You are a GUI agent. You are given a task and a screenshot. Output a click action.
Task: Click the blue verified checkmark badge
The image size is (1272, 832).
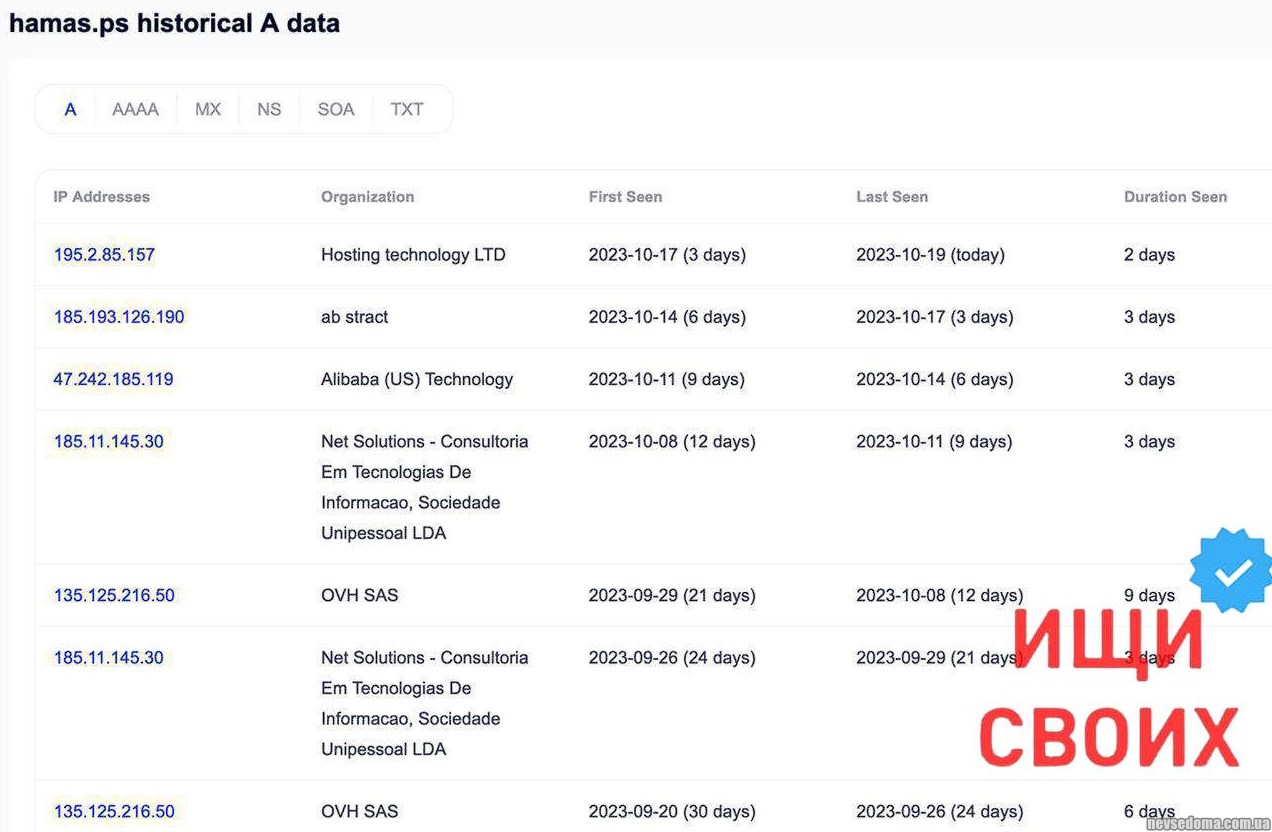(x=1232, y=570)
